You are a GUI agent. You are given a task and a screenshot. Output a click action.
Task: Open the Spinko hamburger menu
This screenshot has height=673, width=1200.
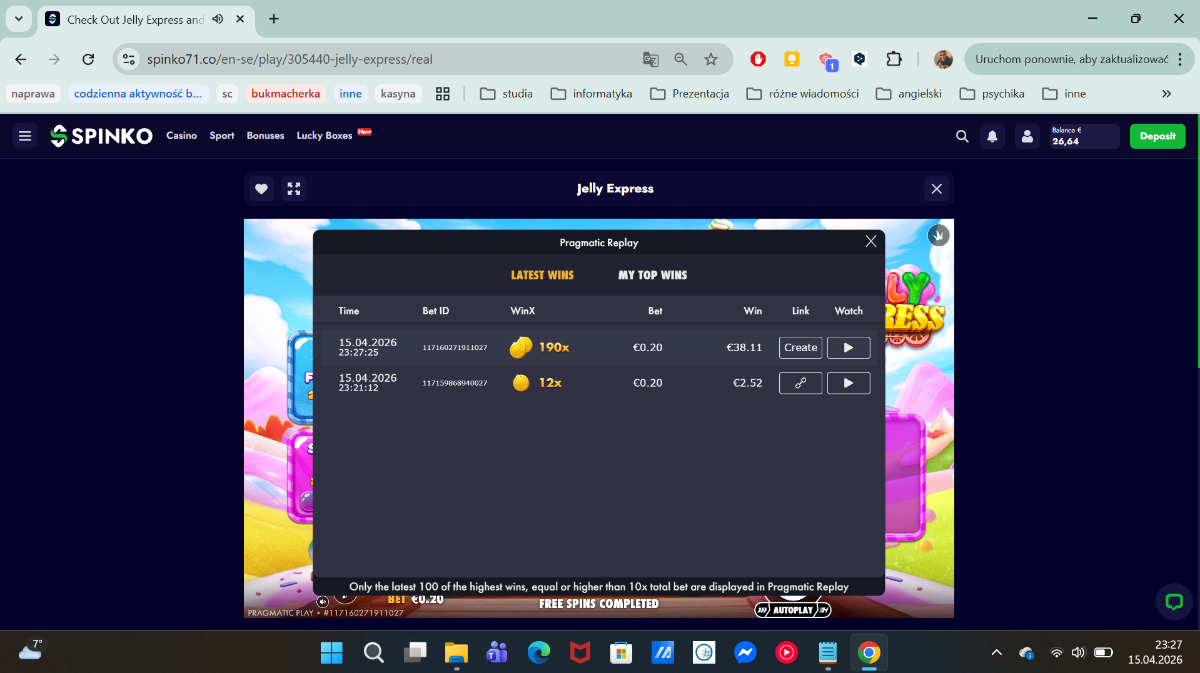point(26,136)
